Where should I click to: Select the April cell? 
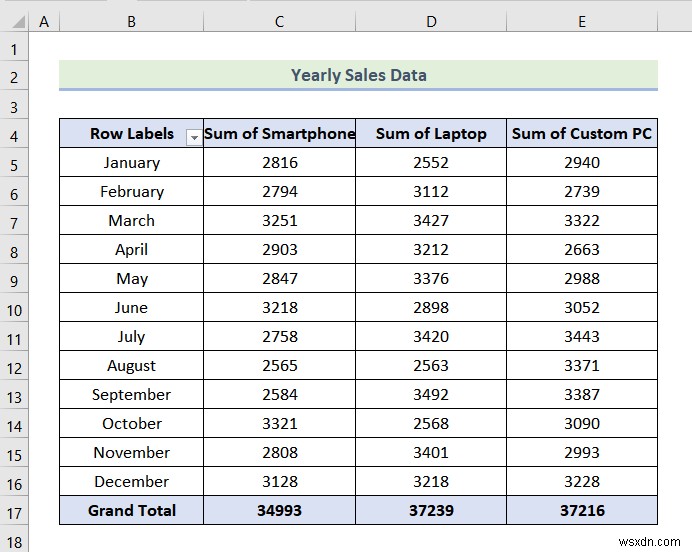(132, 249)
